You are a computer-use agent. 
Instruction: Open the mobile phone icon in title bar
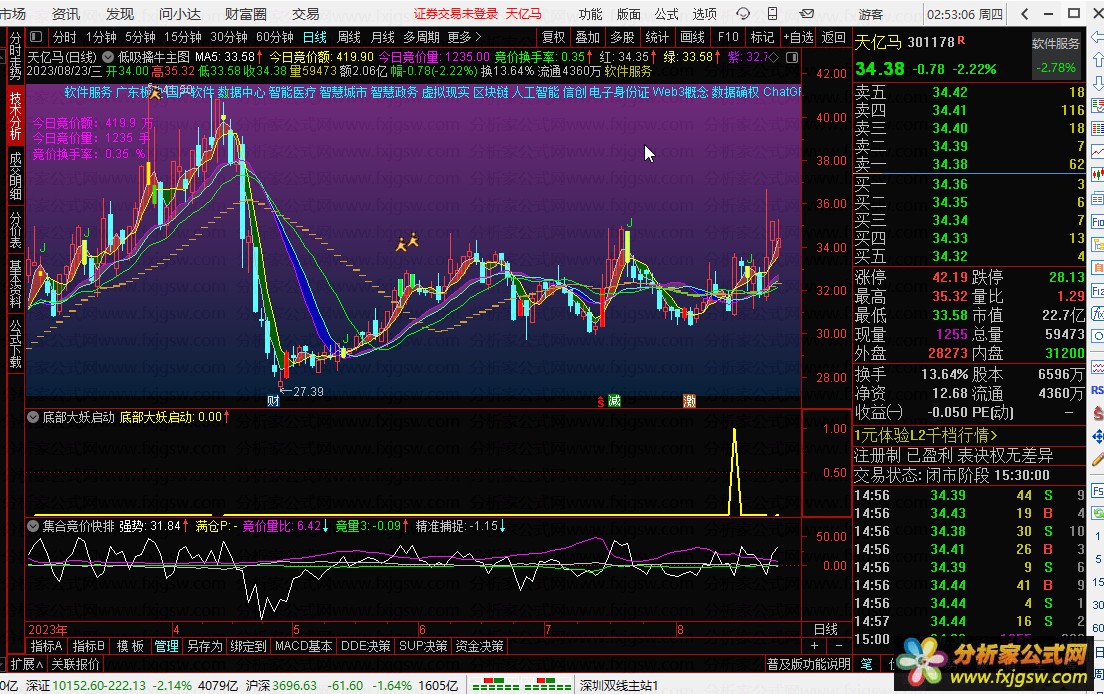(x=773, y=13)
